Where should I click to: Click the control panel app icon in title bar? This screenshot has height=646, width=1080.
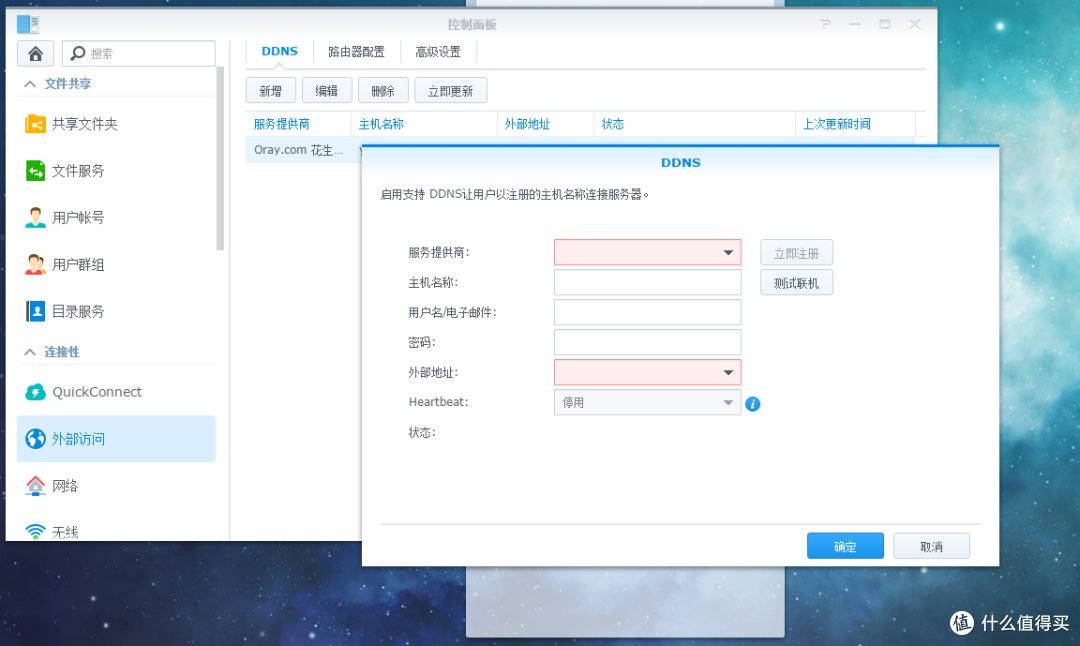(x=28, y=24)
